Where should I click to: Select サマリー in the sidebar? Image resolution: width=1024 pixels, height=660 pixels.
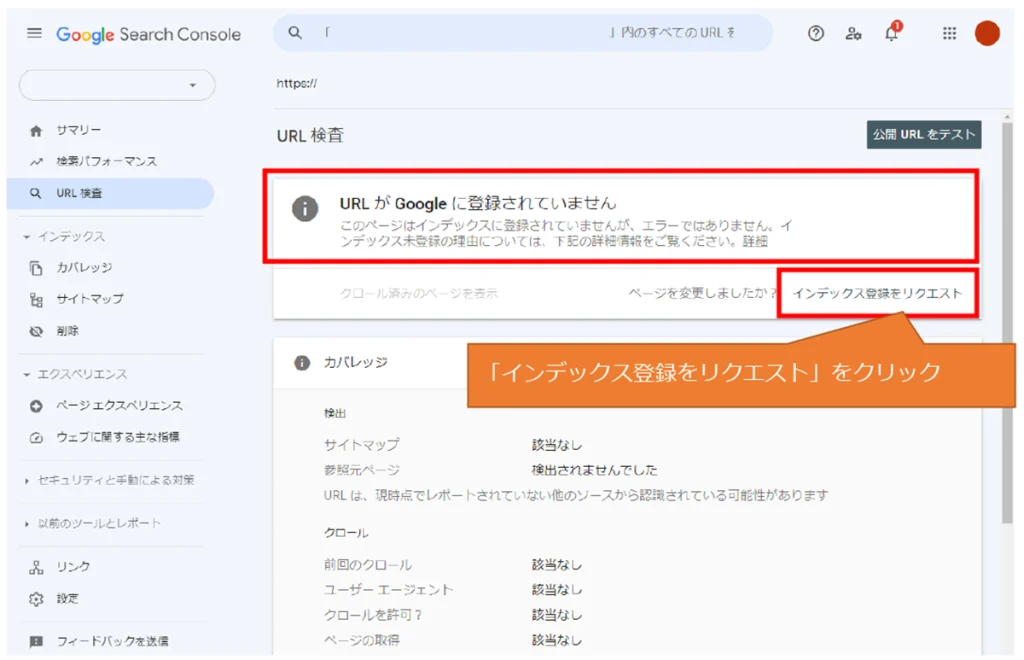78,130
